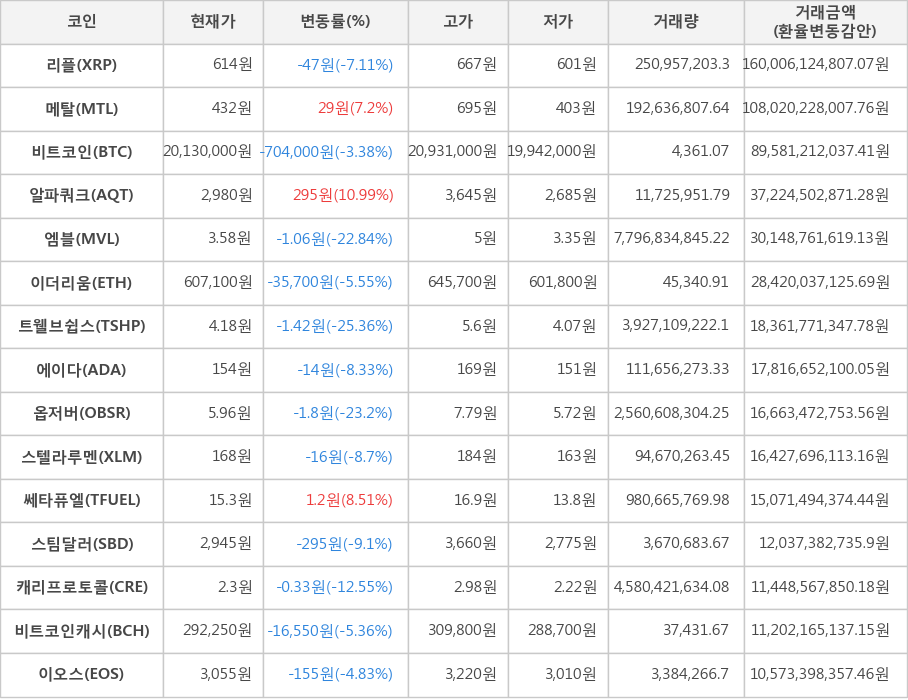908x700 pixels.
Task: Sort by 현재가 column header
Action: click(212, 23)
